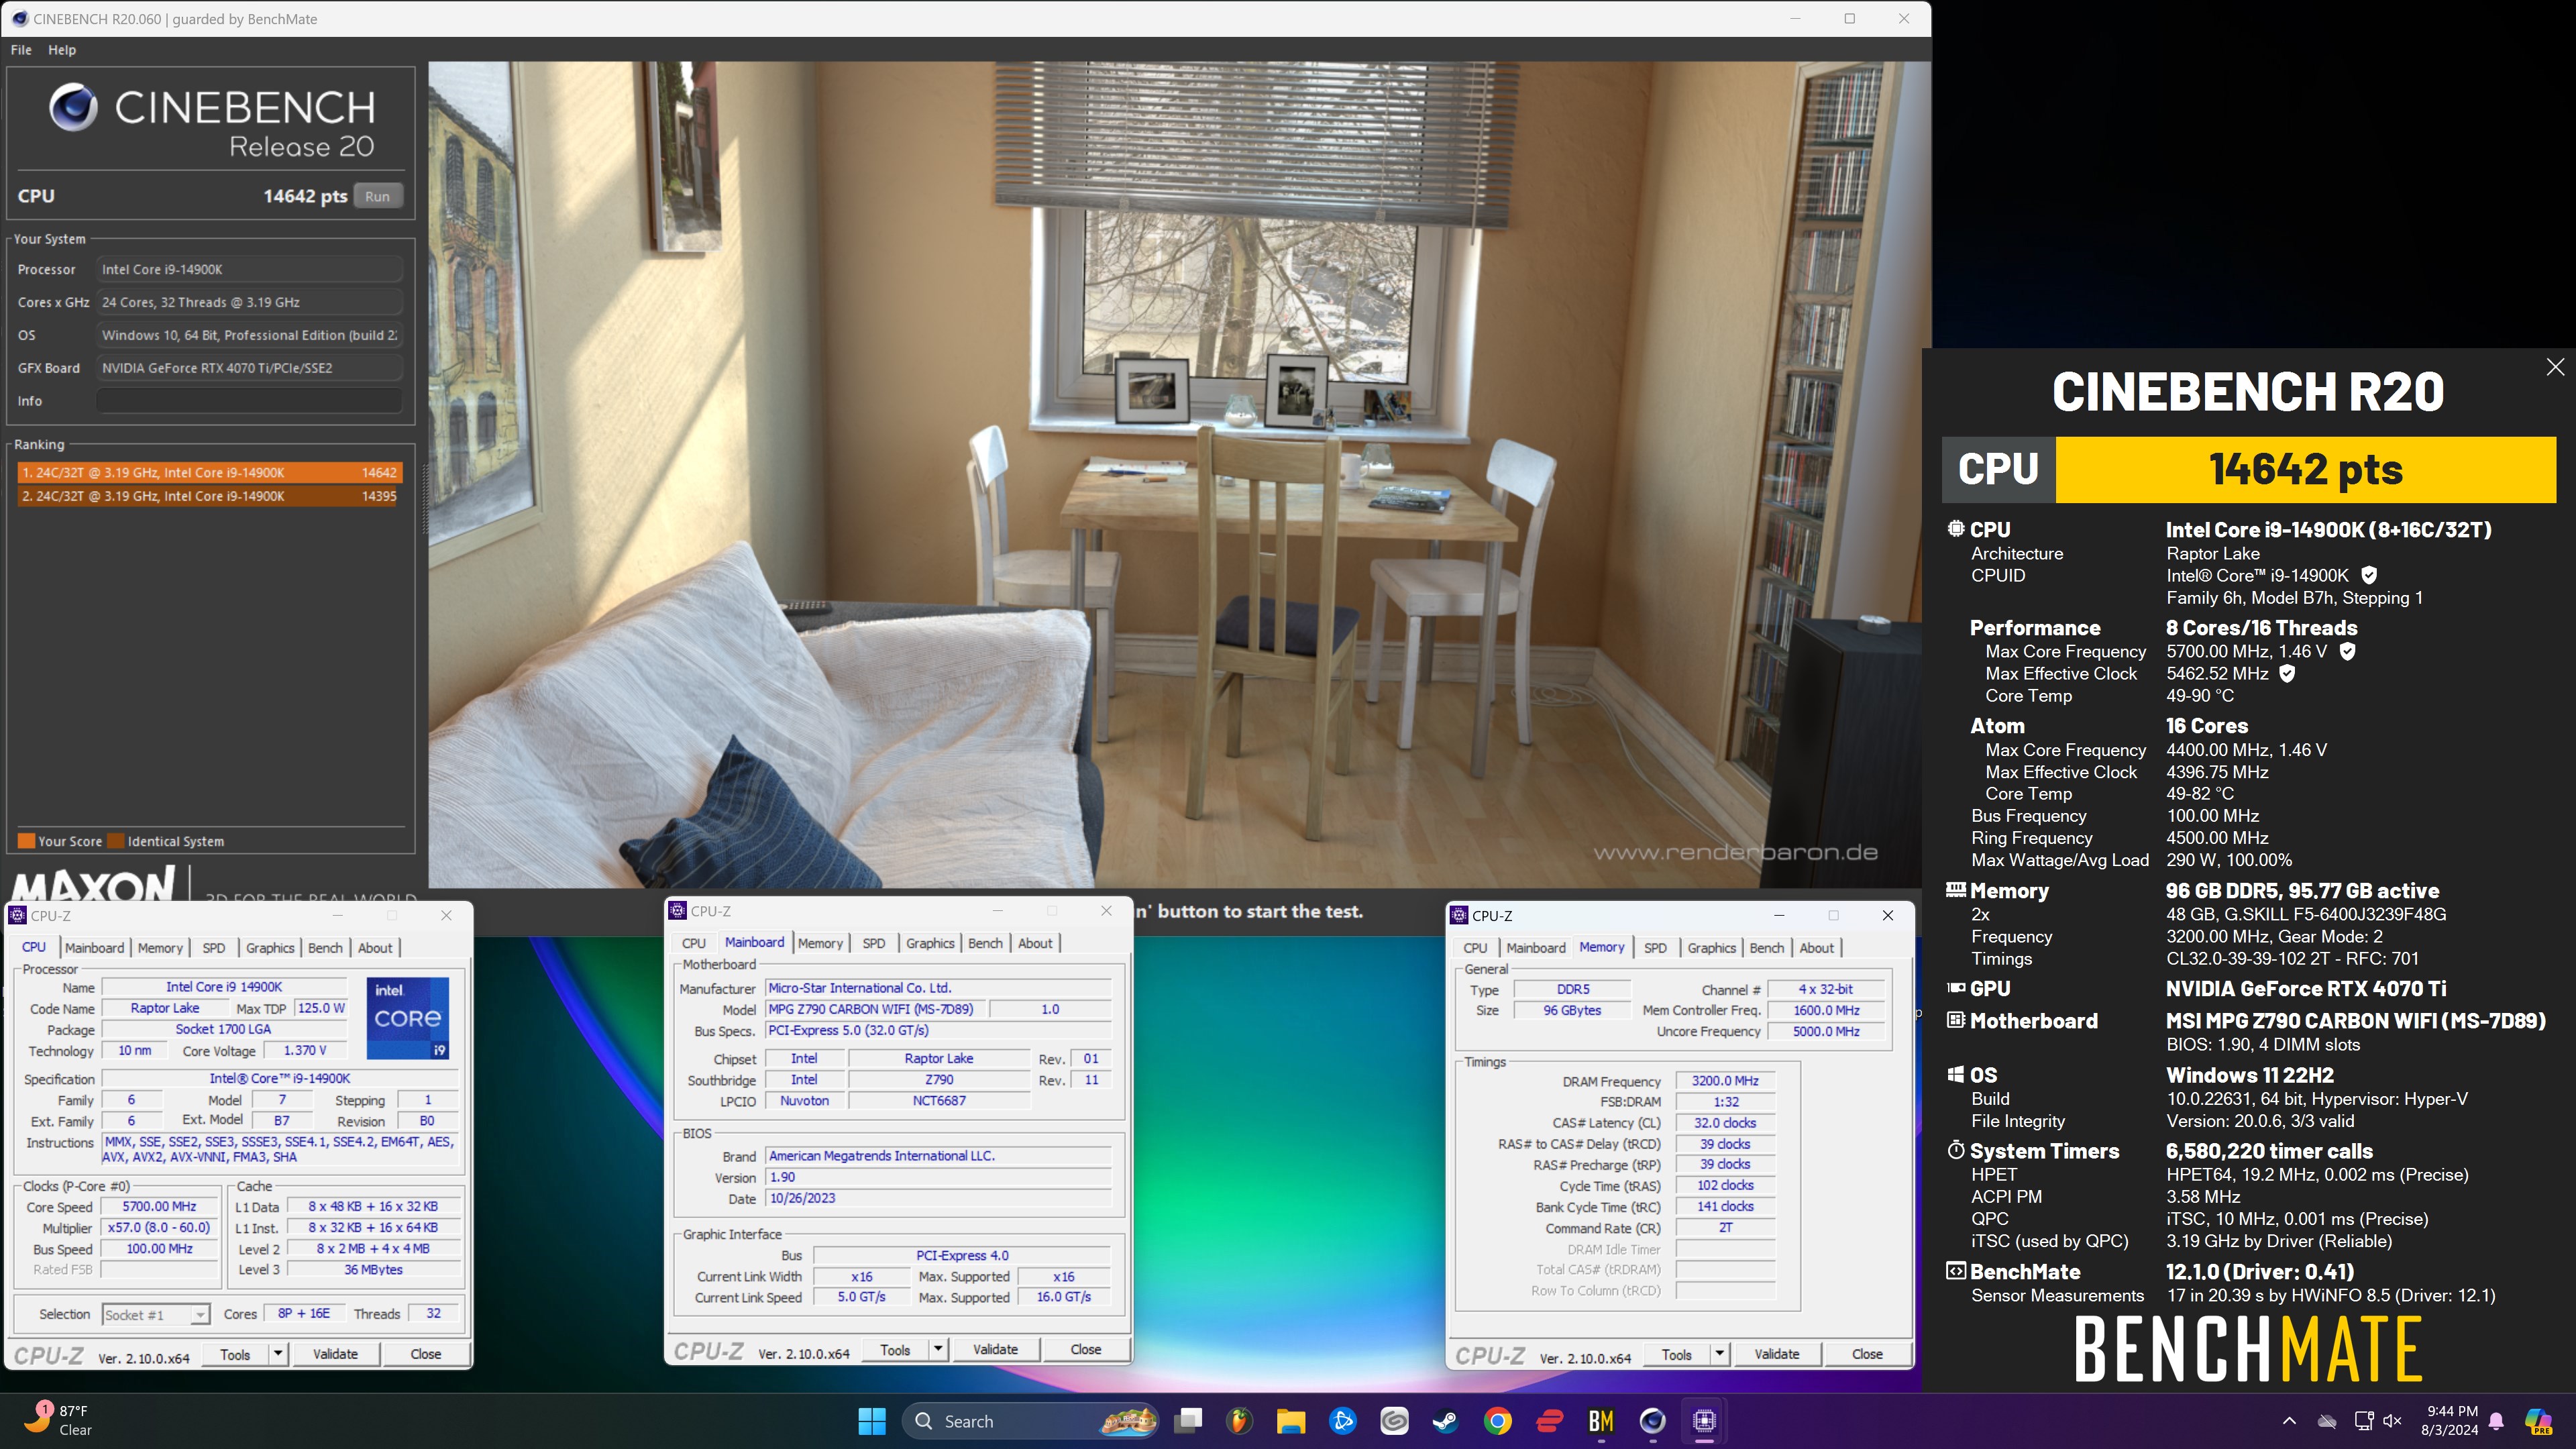Expand Tools dropdown arrow in left CPU-Z window
The height and width of the screenshot is (1449, 2576).
tap(278, 1354)
